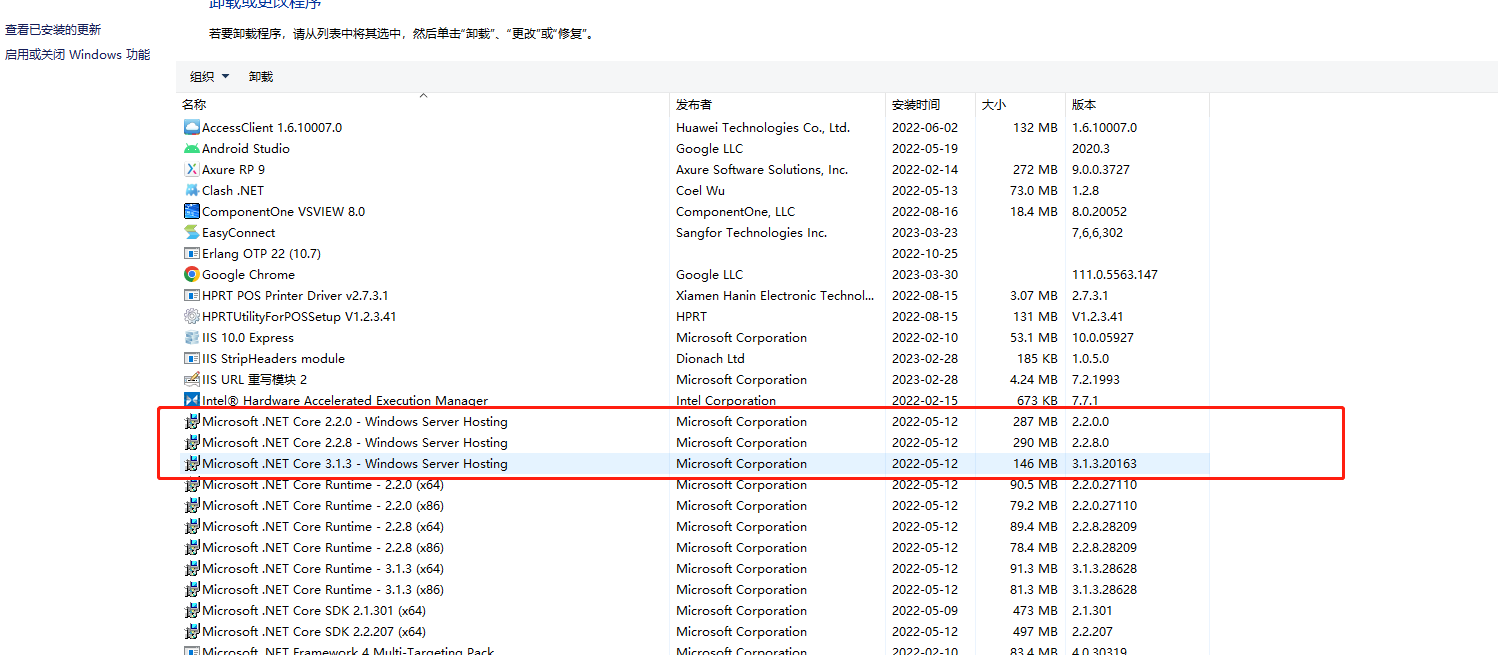Screen dimensions: 1498x655
Task: Select version 2.1.301 cell
Action: coord(1093,610)
